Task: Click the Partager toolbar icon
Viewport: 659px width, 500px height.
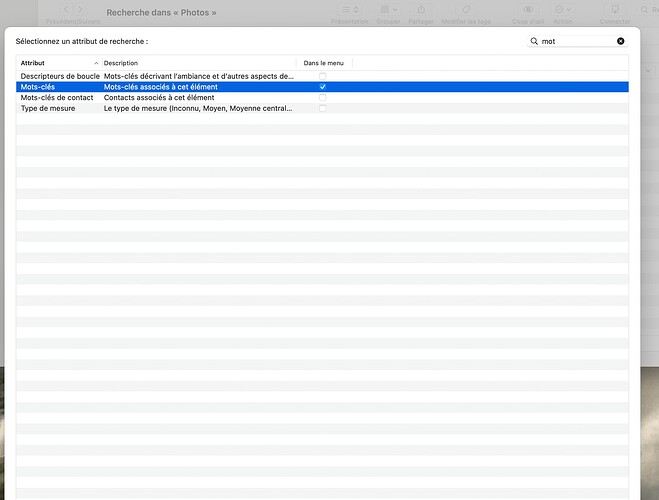Action: point(419,9)
